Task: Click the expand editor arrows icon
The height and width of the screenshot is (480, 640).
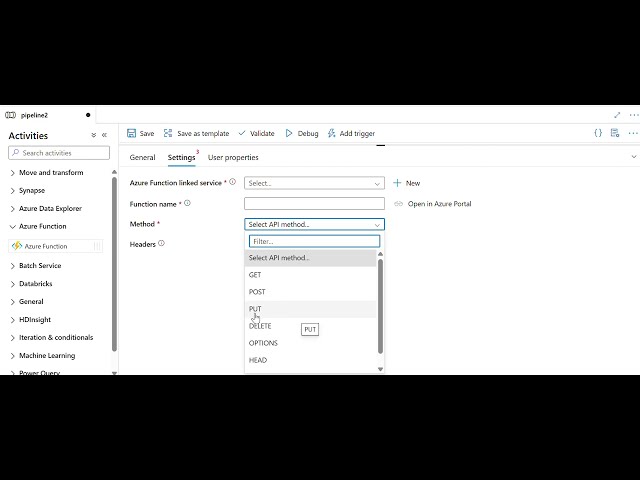Action: [x=617, y=115]
